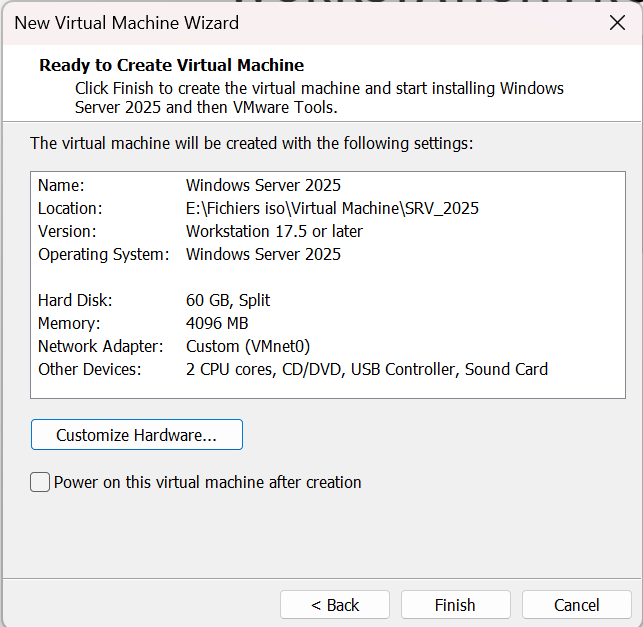The width and height of the screenshot is (643, 627).
Task: Click the Location: label
Action: 70,208
